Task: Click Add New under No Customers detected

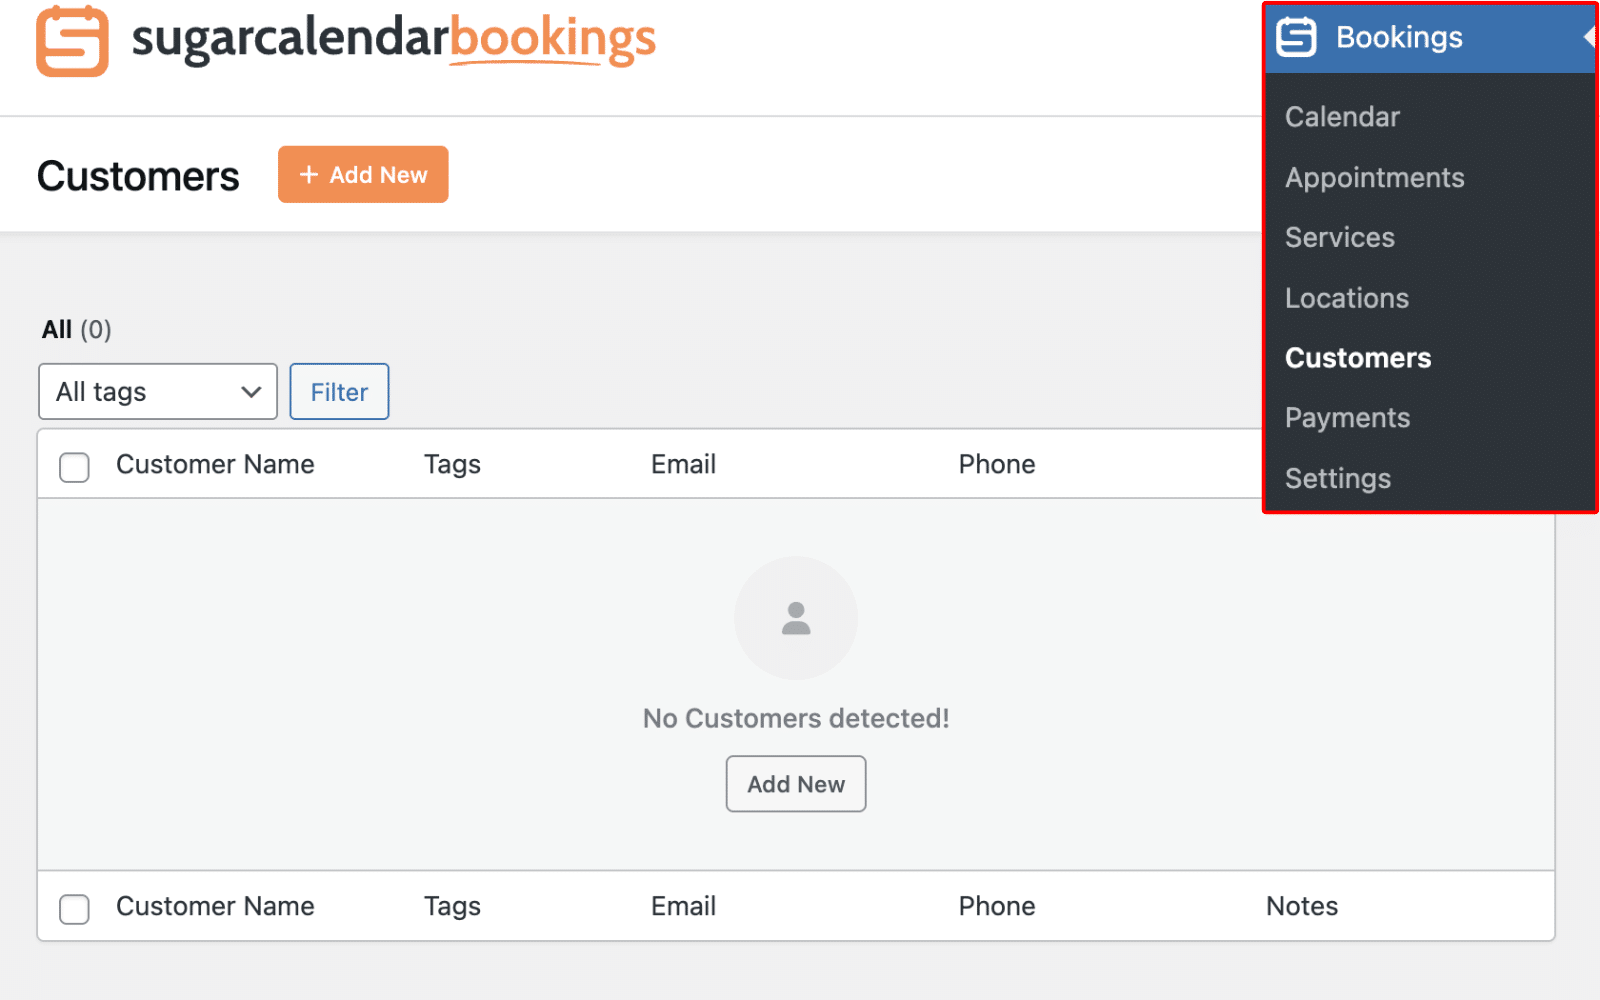Action: click(x=796, y=784)
